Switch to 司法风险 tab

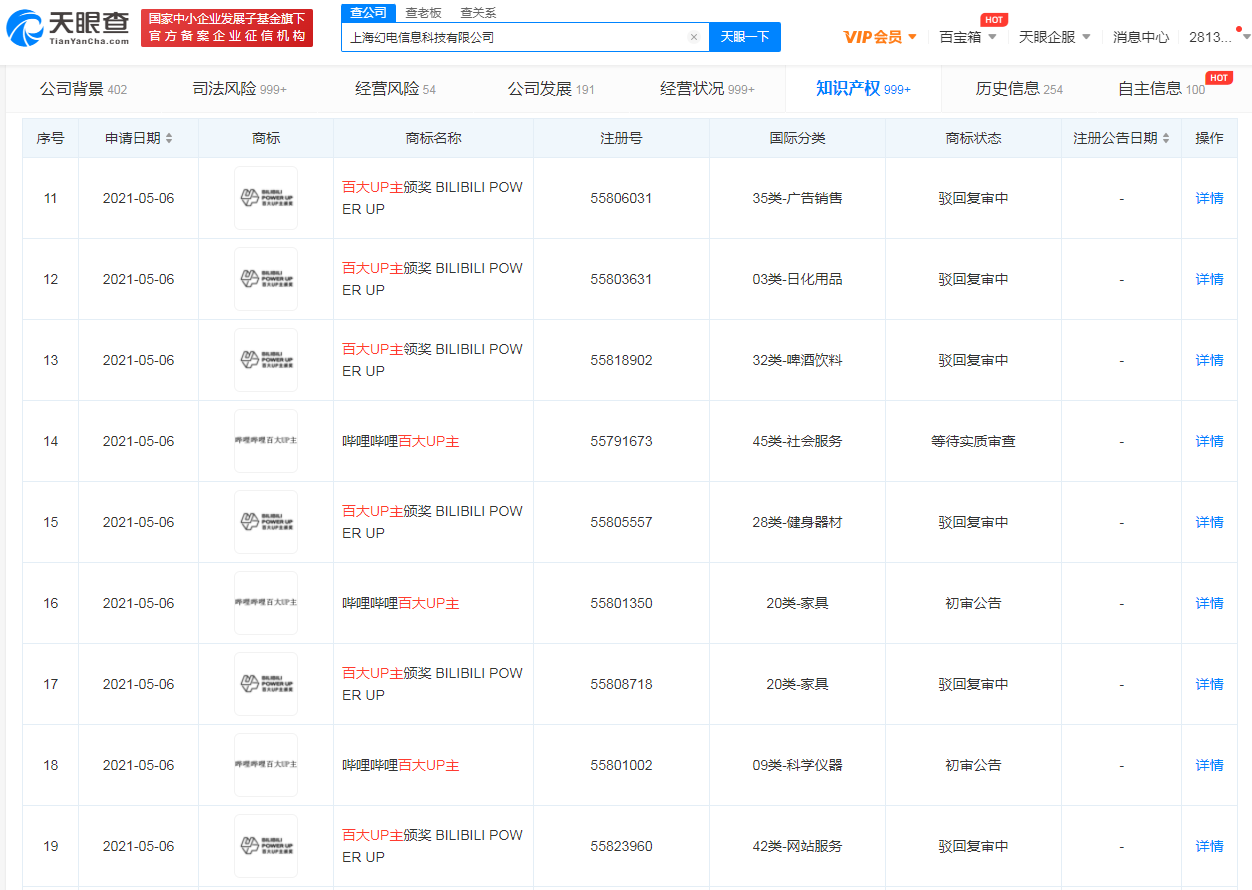[x=239, y=89]
